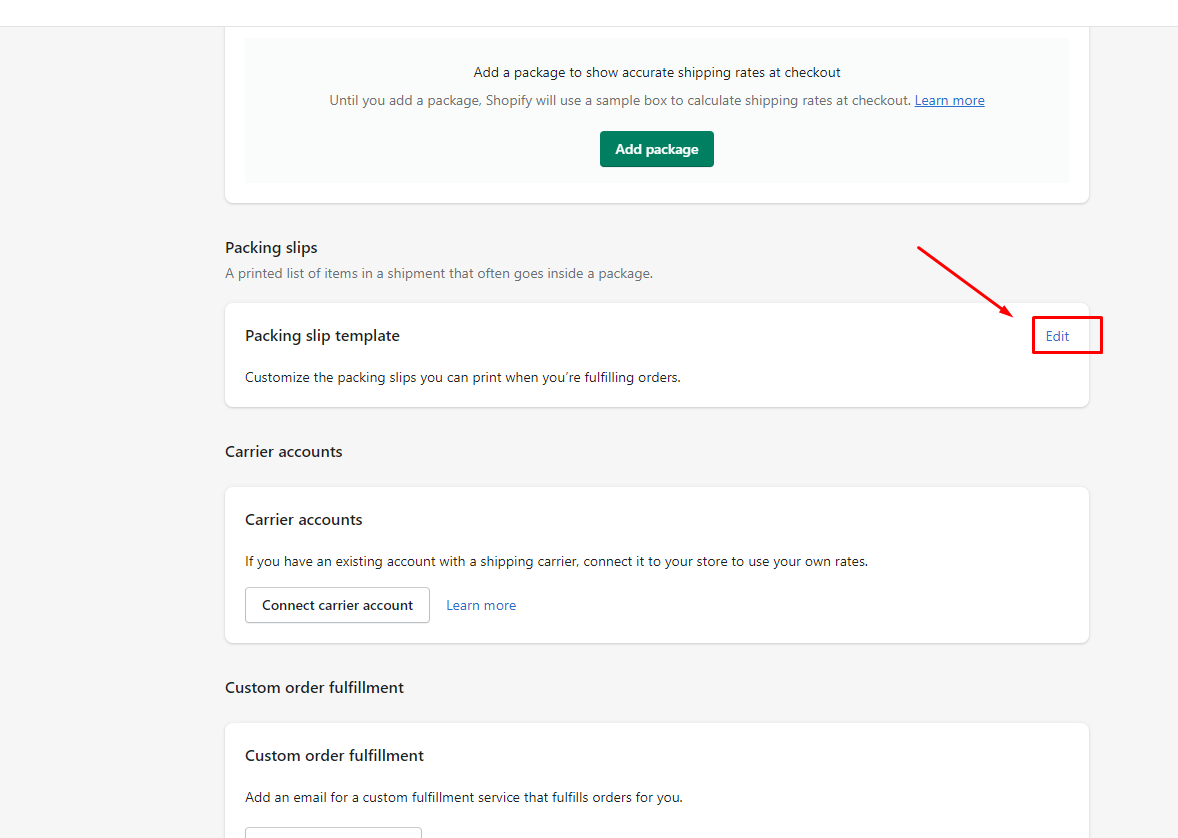Click the Packing slips section heading
This screenshot has height=838, width=1178.
pyautogui.click(x=271, y=247)
